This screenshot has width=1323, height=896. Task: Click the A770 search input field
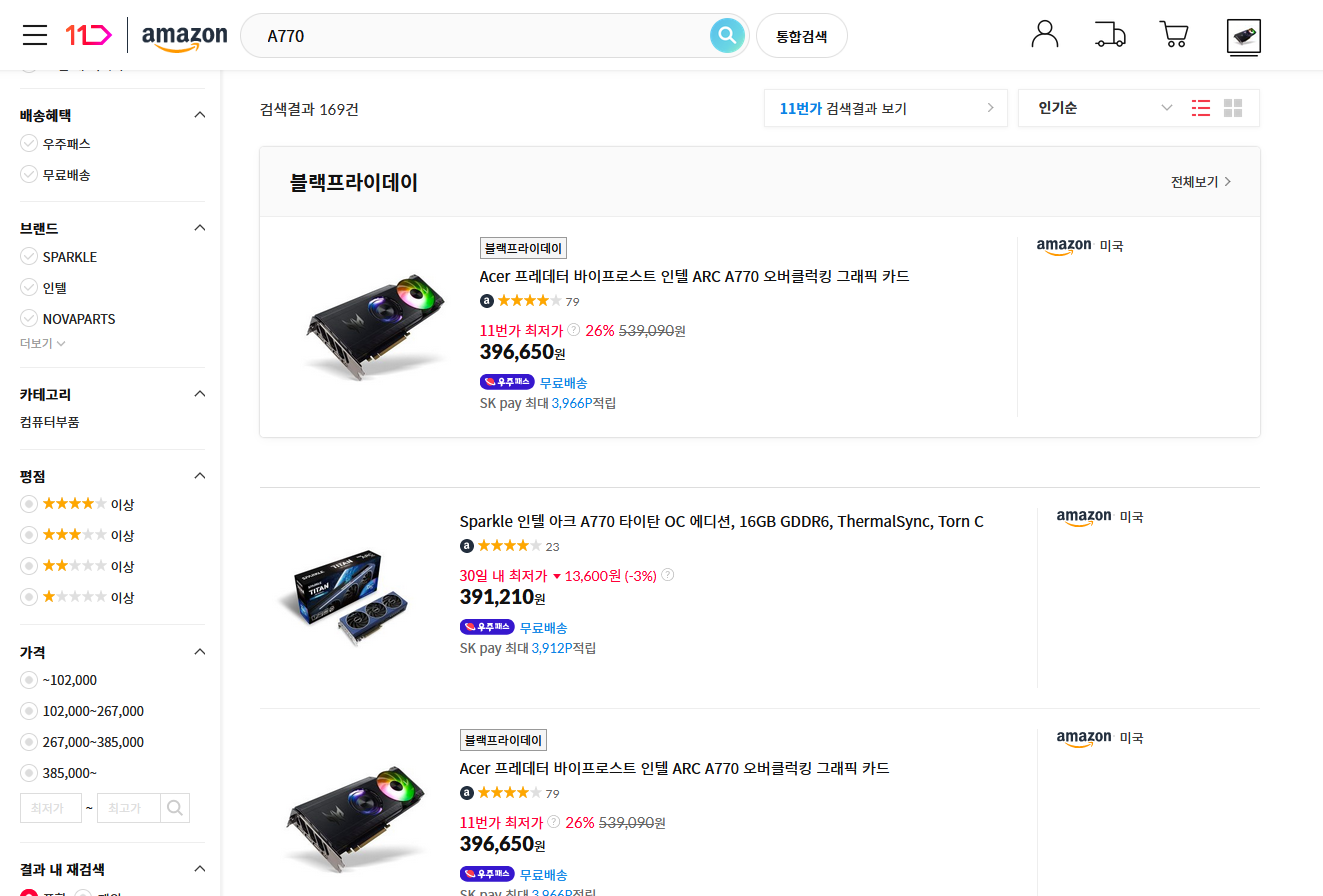480,36
